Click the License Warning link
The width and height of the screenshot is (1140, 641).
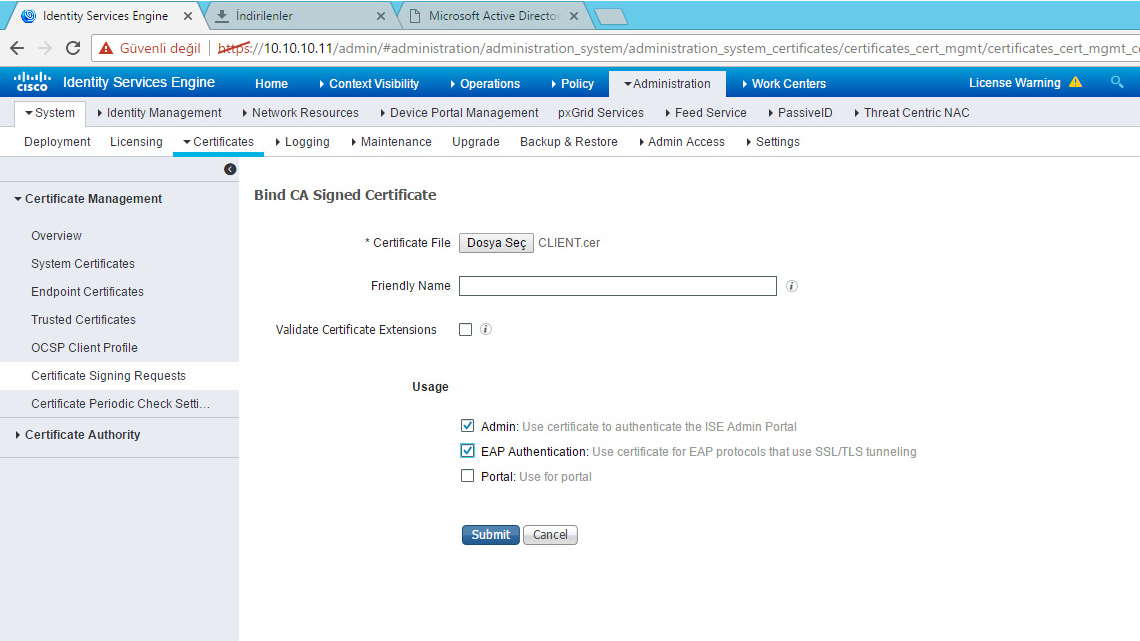pos(1014,83)
